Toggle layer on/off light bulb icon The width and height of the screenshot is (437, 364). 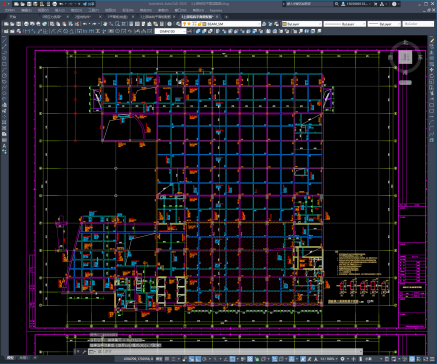click(x=185, y=24)
